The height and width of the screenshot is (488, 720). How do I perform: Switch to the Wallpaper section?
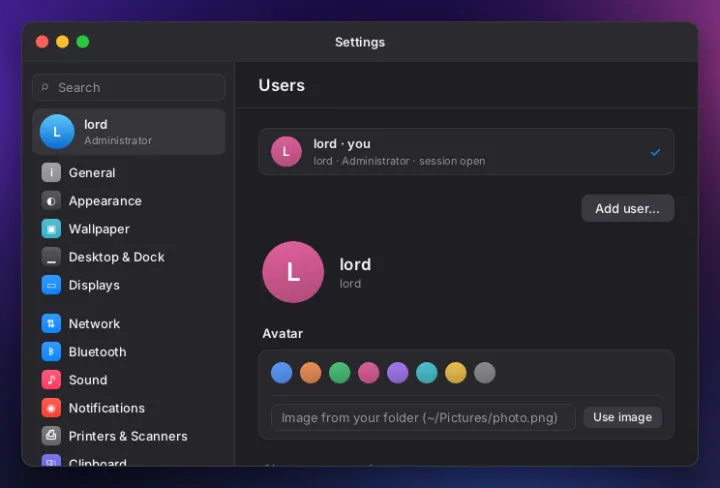click(129, 229)
